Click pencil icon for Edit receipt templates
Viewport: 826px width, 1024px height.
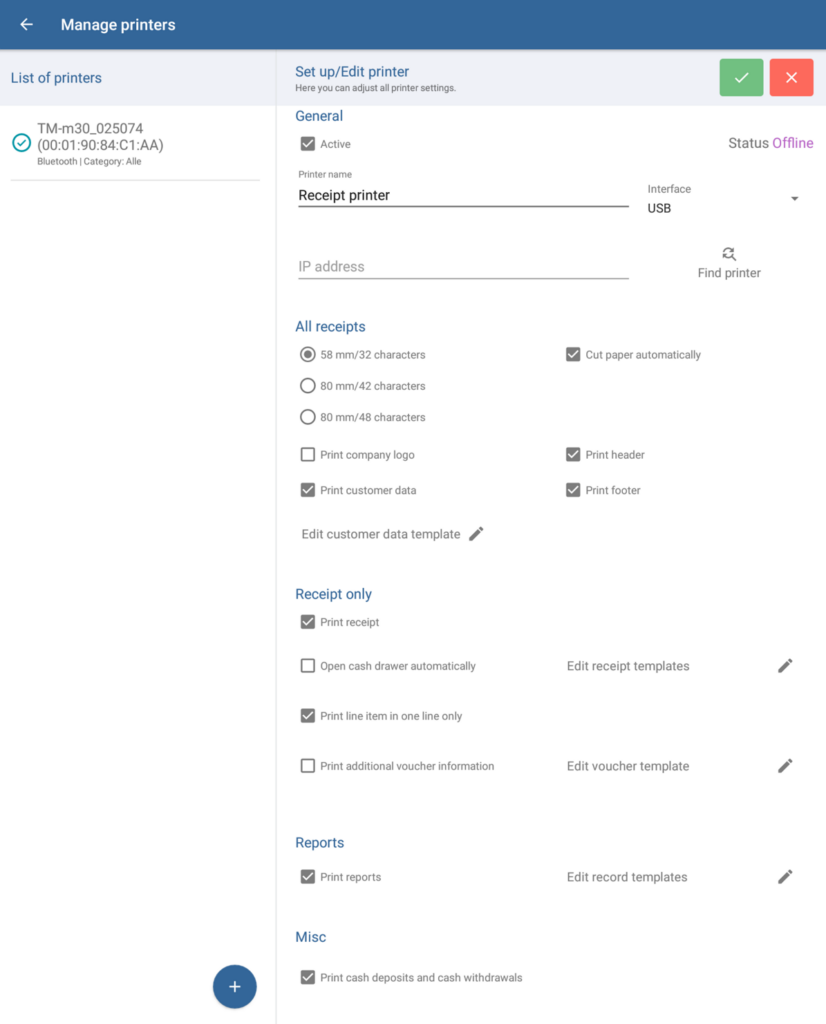[x=785, y=666]
